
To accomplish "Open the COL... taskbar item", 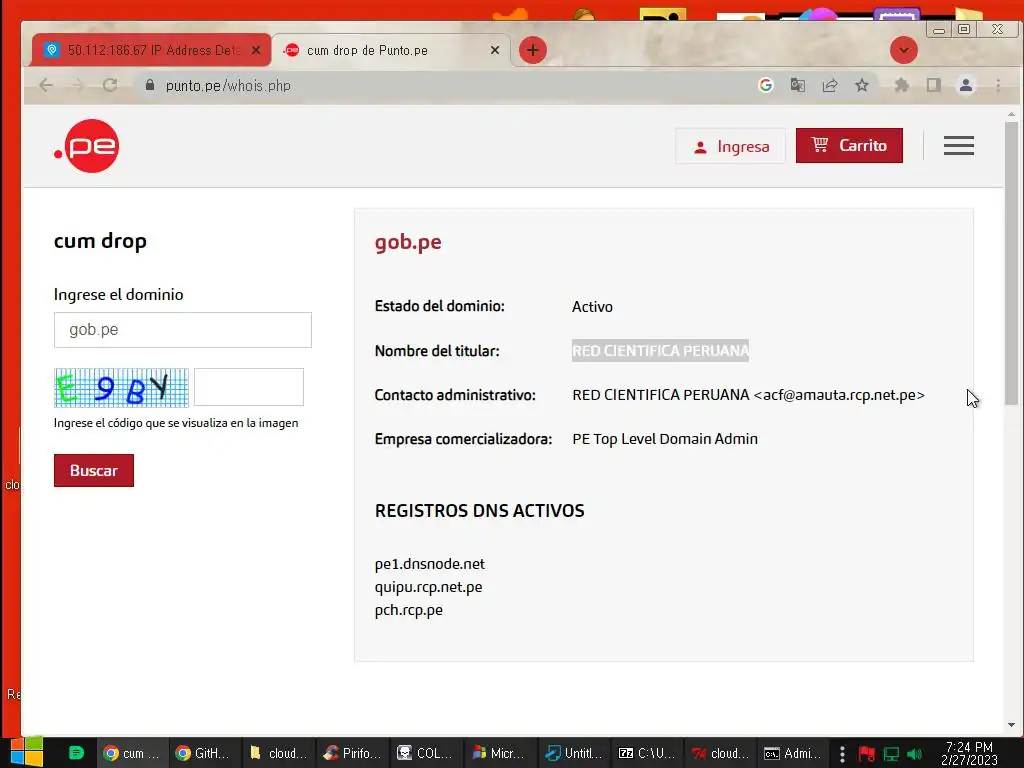I will [426, 753].
